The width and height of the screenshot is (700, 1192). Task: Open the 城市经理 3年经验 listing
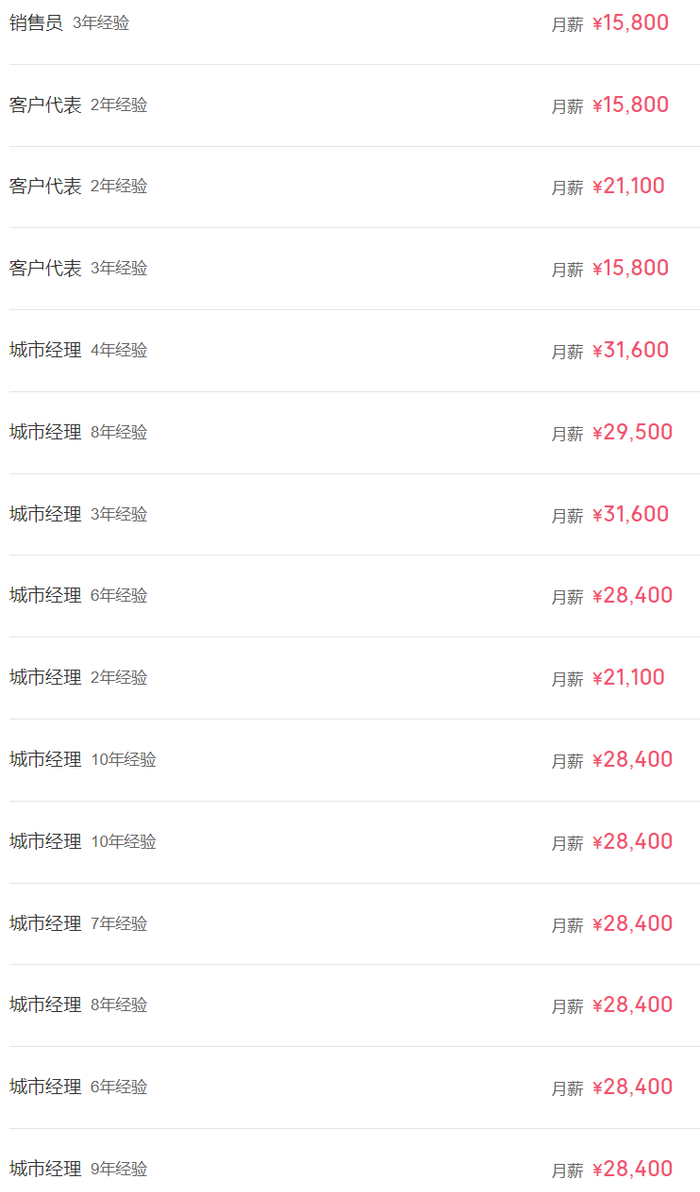[x=46, y=514]
